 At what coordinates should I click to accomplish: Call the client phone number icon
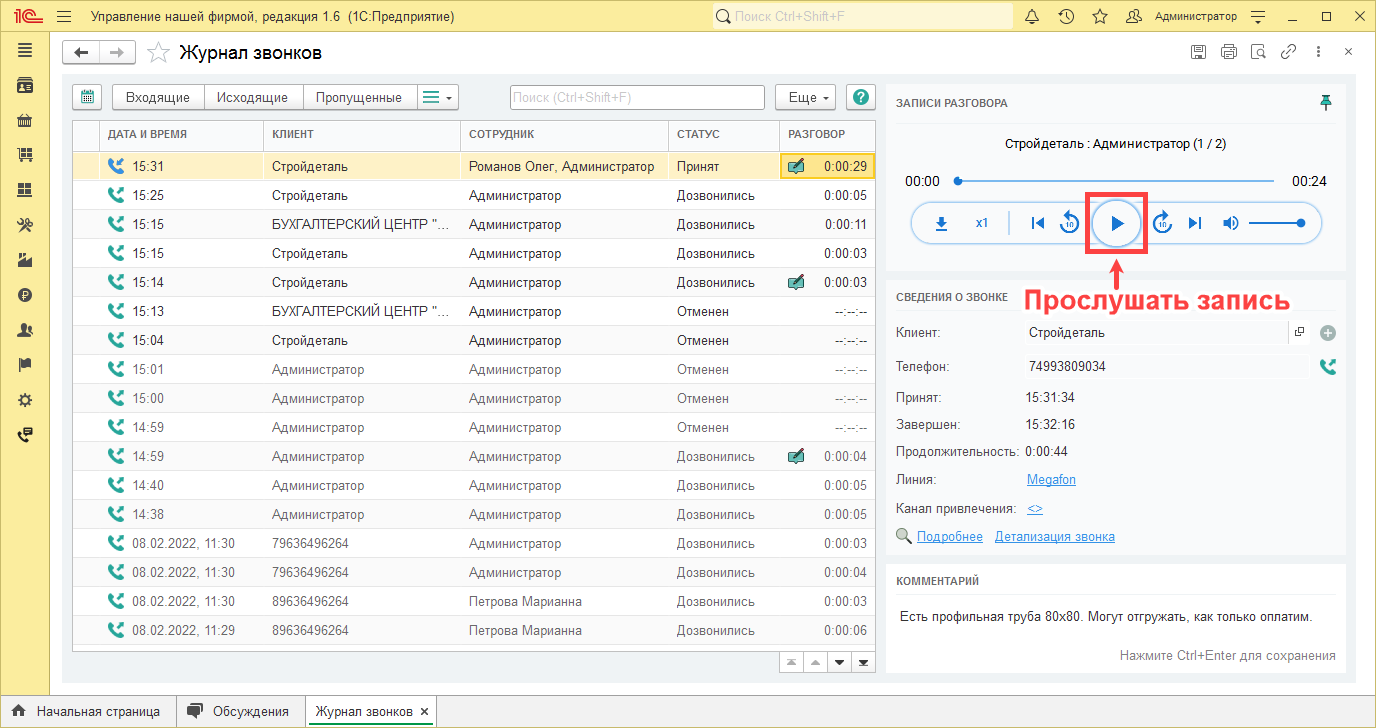point(1328,367)
